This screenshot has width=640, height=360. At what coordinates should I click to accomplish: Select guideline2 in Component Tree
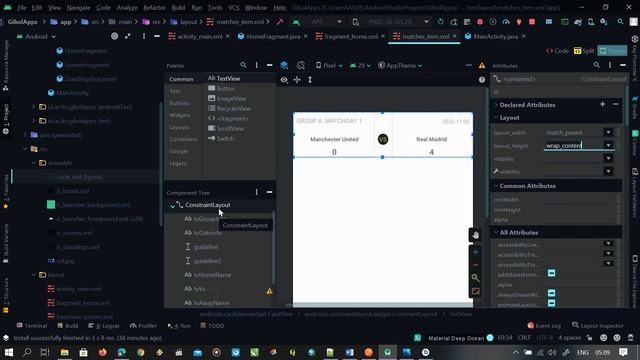(x=207, y=261)
